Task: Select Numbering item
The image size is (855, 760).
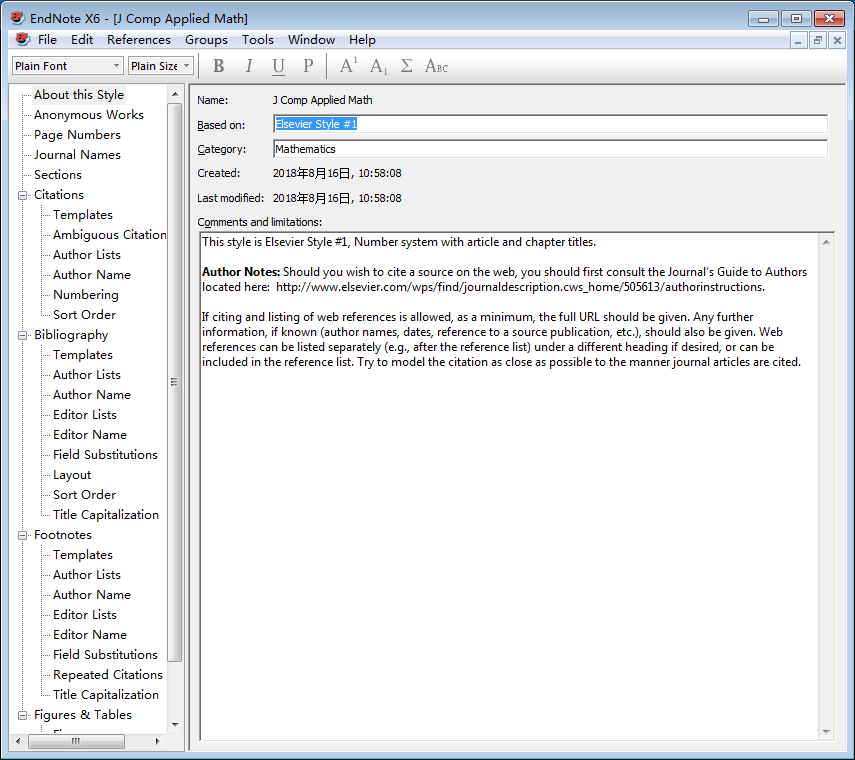Action: [x=86, y=295]
